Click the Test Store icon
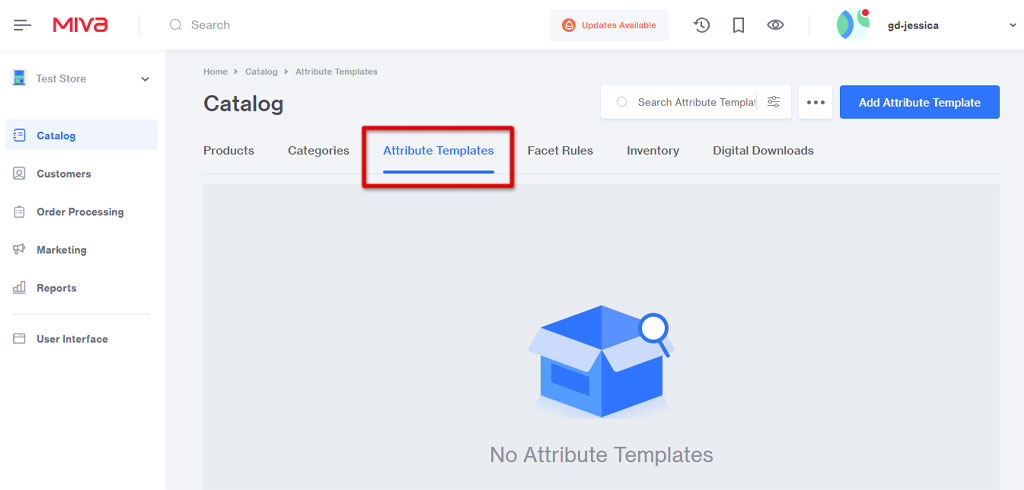This screenshot has width=1024, height=490. tap(20, 78)
